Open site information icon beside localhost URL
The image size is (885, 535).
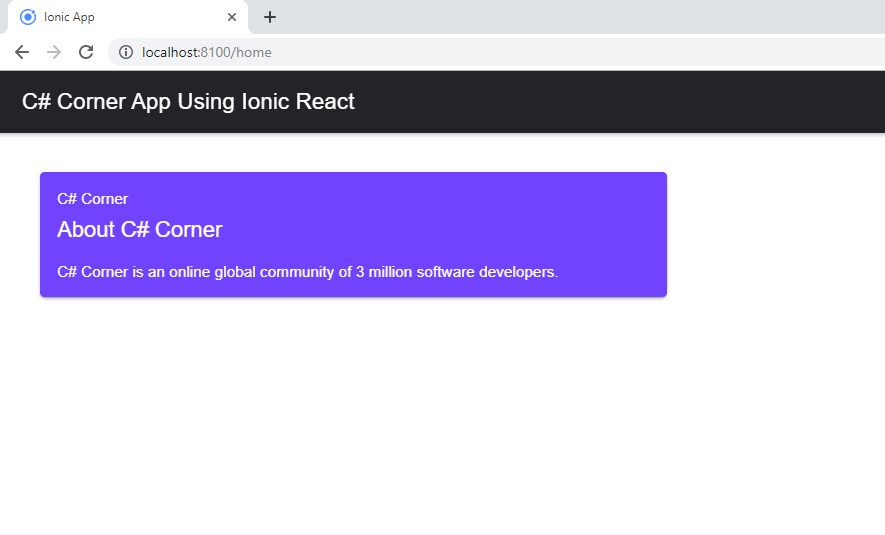[x=126, y=52]
